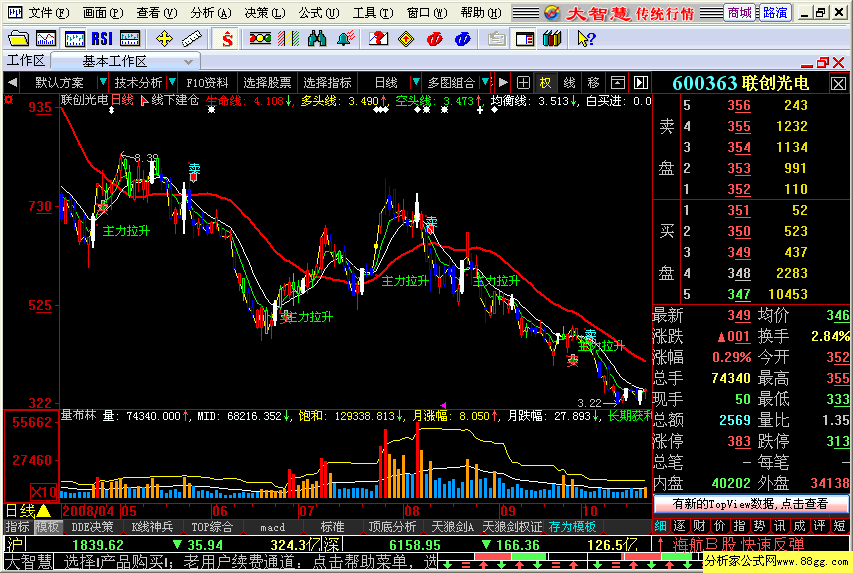Click the alarm bell alert icon

(345, 39)
